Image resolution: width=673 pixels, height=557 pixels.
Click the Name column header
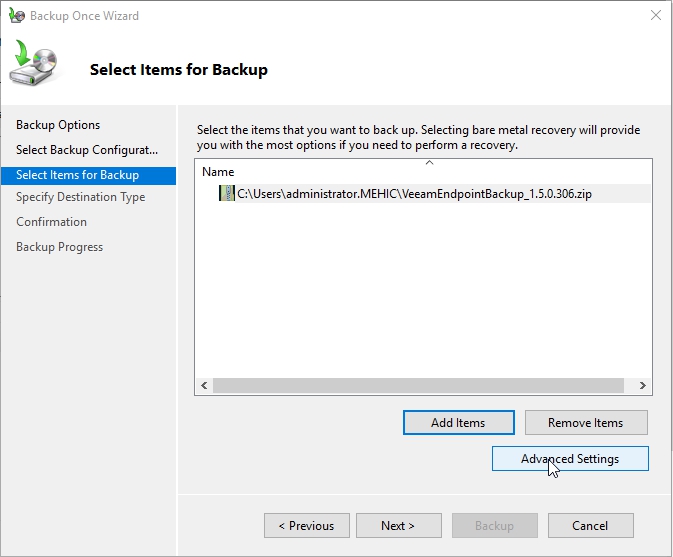(x=218, y=172)
